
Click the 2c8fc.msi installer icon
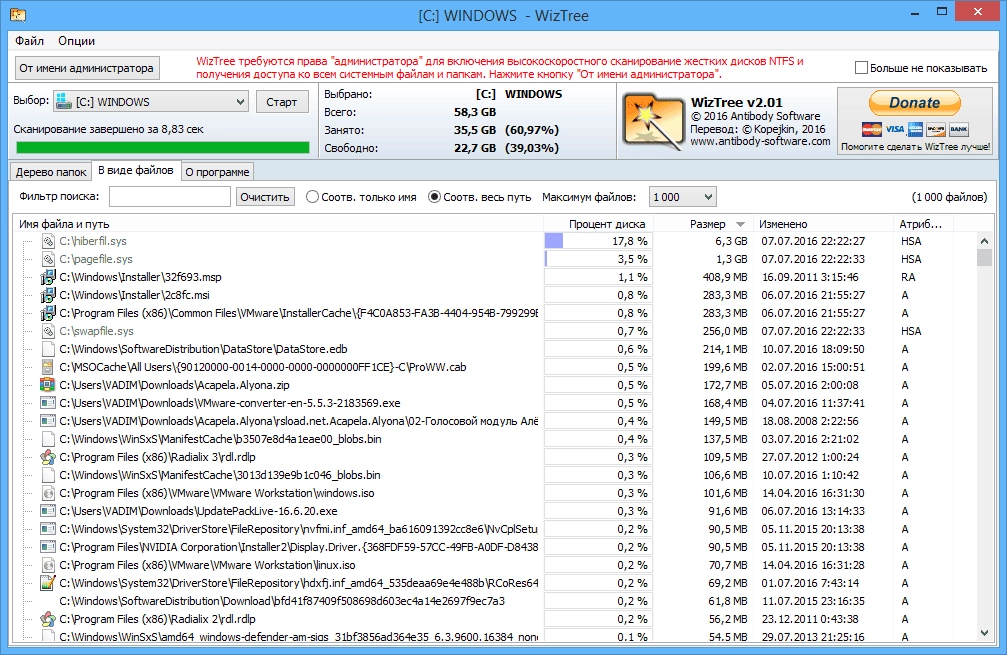48,295
